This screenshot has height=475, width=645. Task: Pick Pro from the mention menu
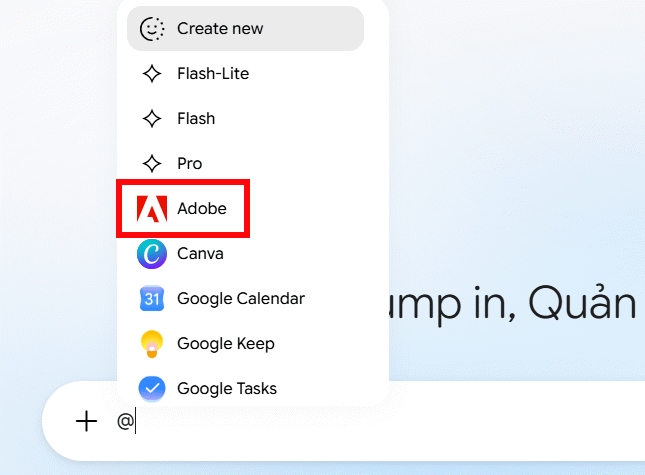(x=245, y=163)
